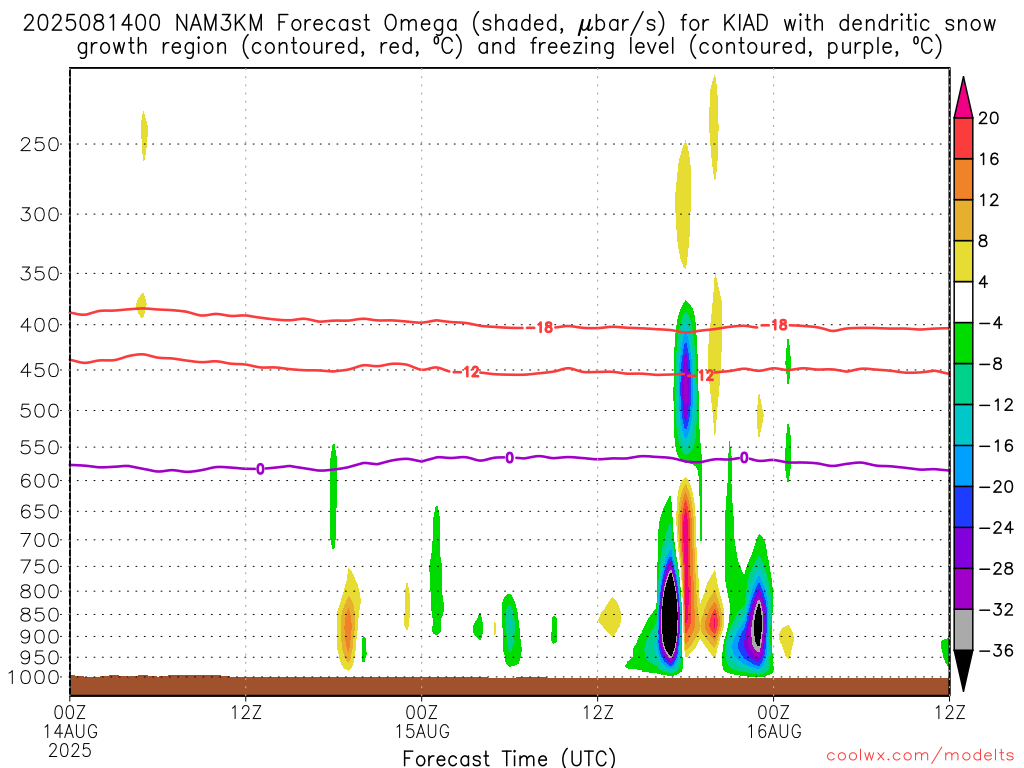This screenshot has height=768, width=1024.
Task: Click the 500 pressure level label
Action: (40, 411)
